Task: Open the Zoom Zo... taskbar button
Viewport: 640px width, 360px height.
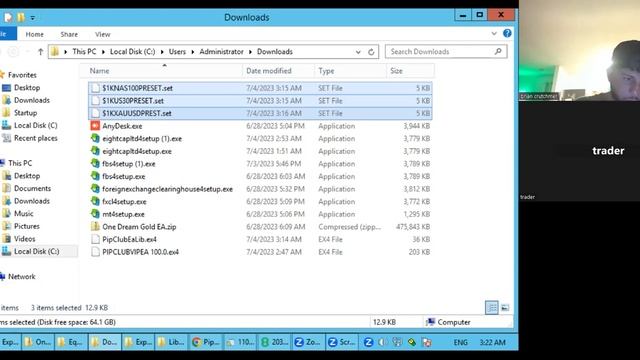Action: point(308,342)
